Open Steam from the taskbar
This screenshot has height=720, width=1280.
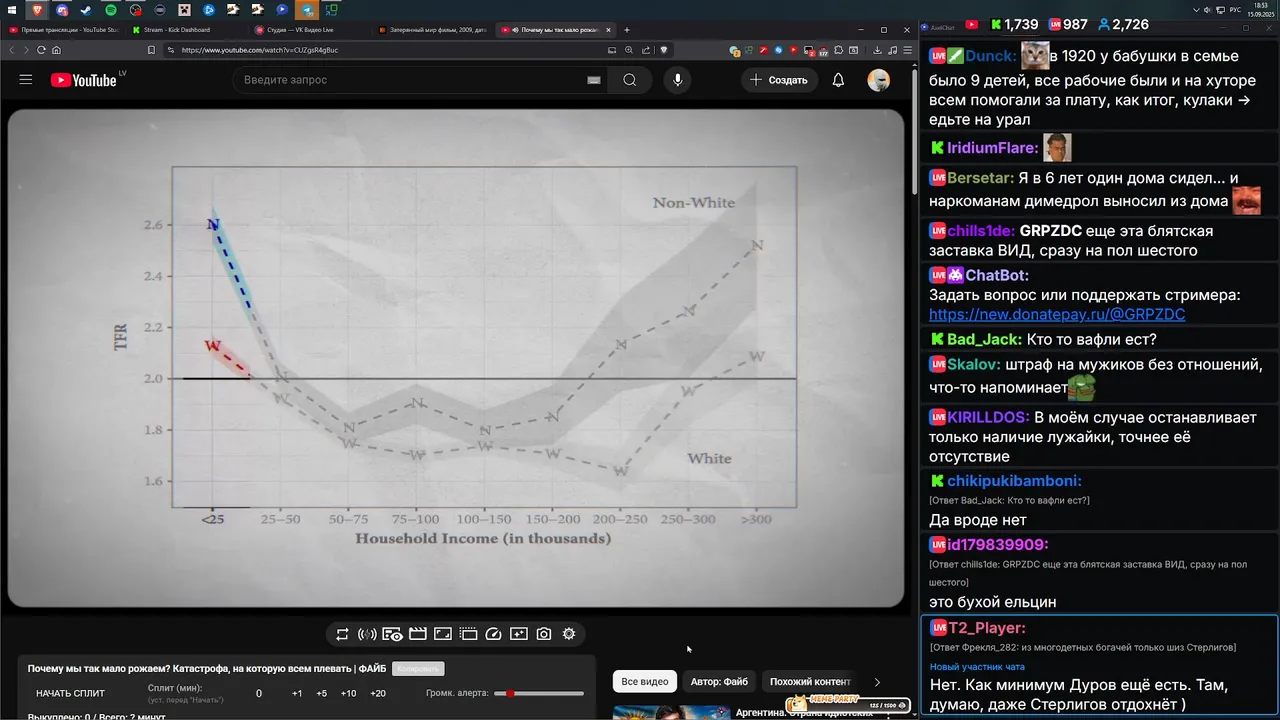tap(86, 10)
